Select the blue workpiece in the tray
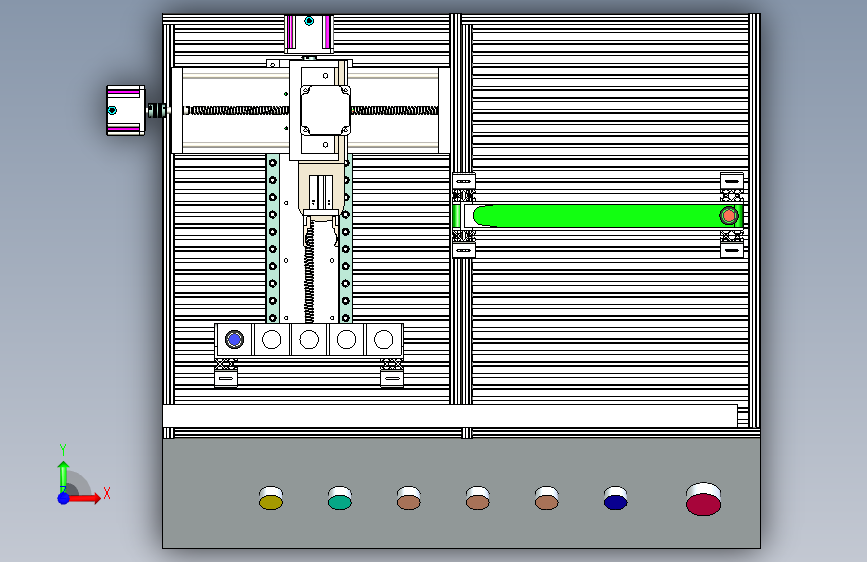The image size is (867, 562). coord(234,339)
